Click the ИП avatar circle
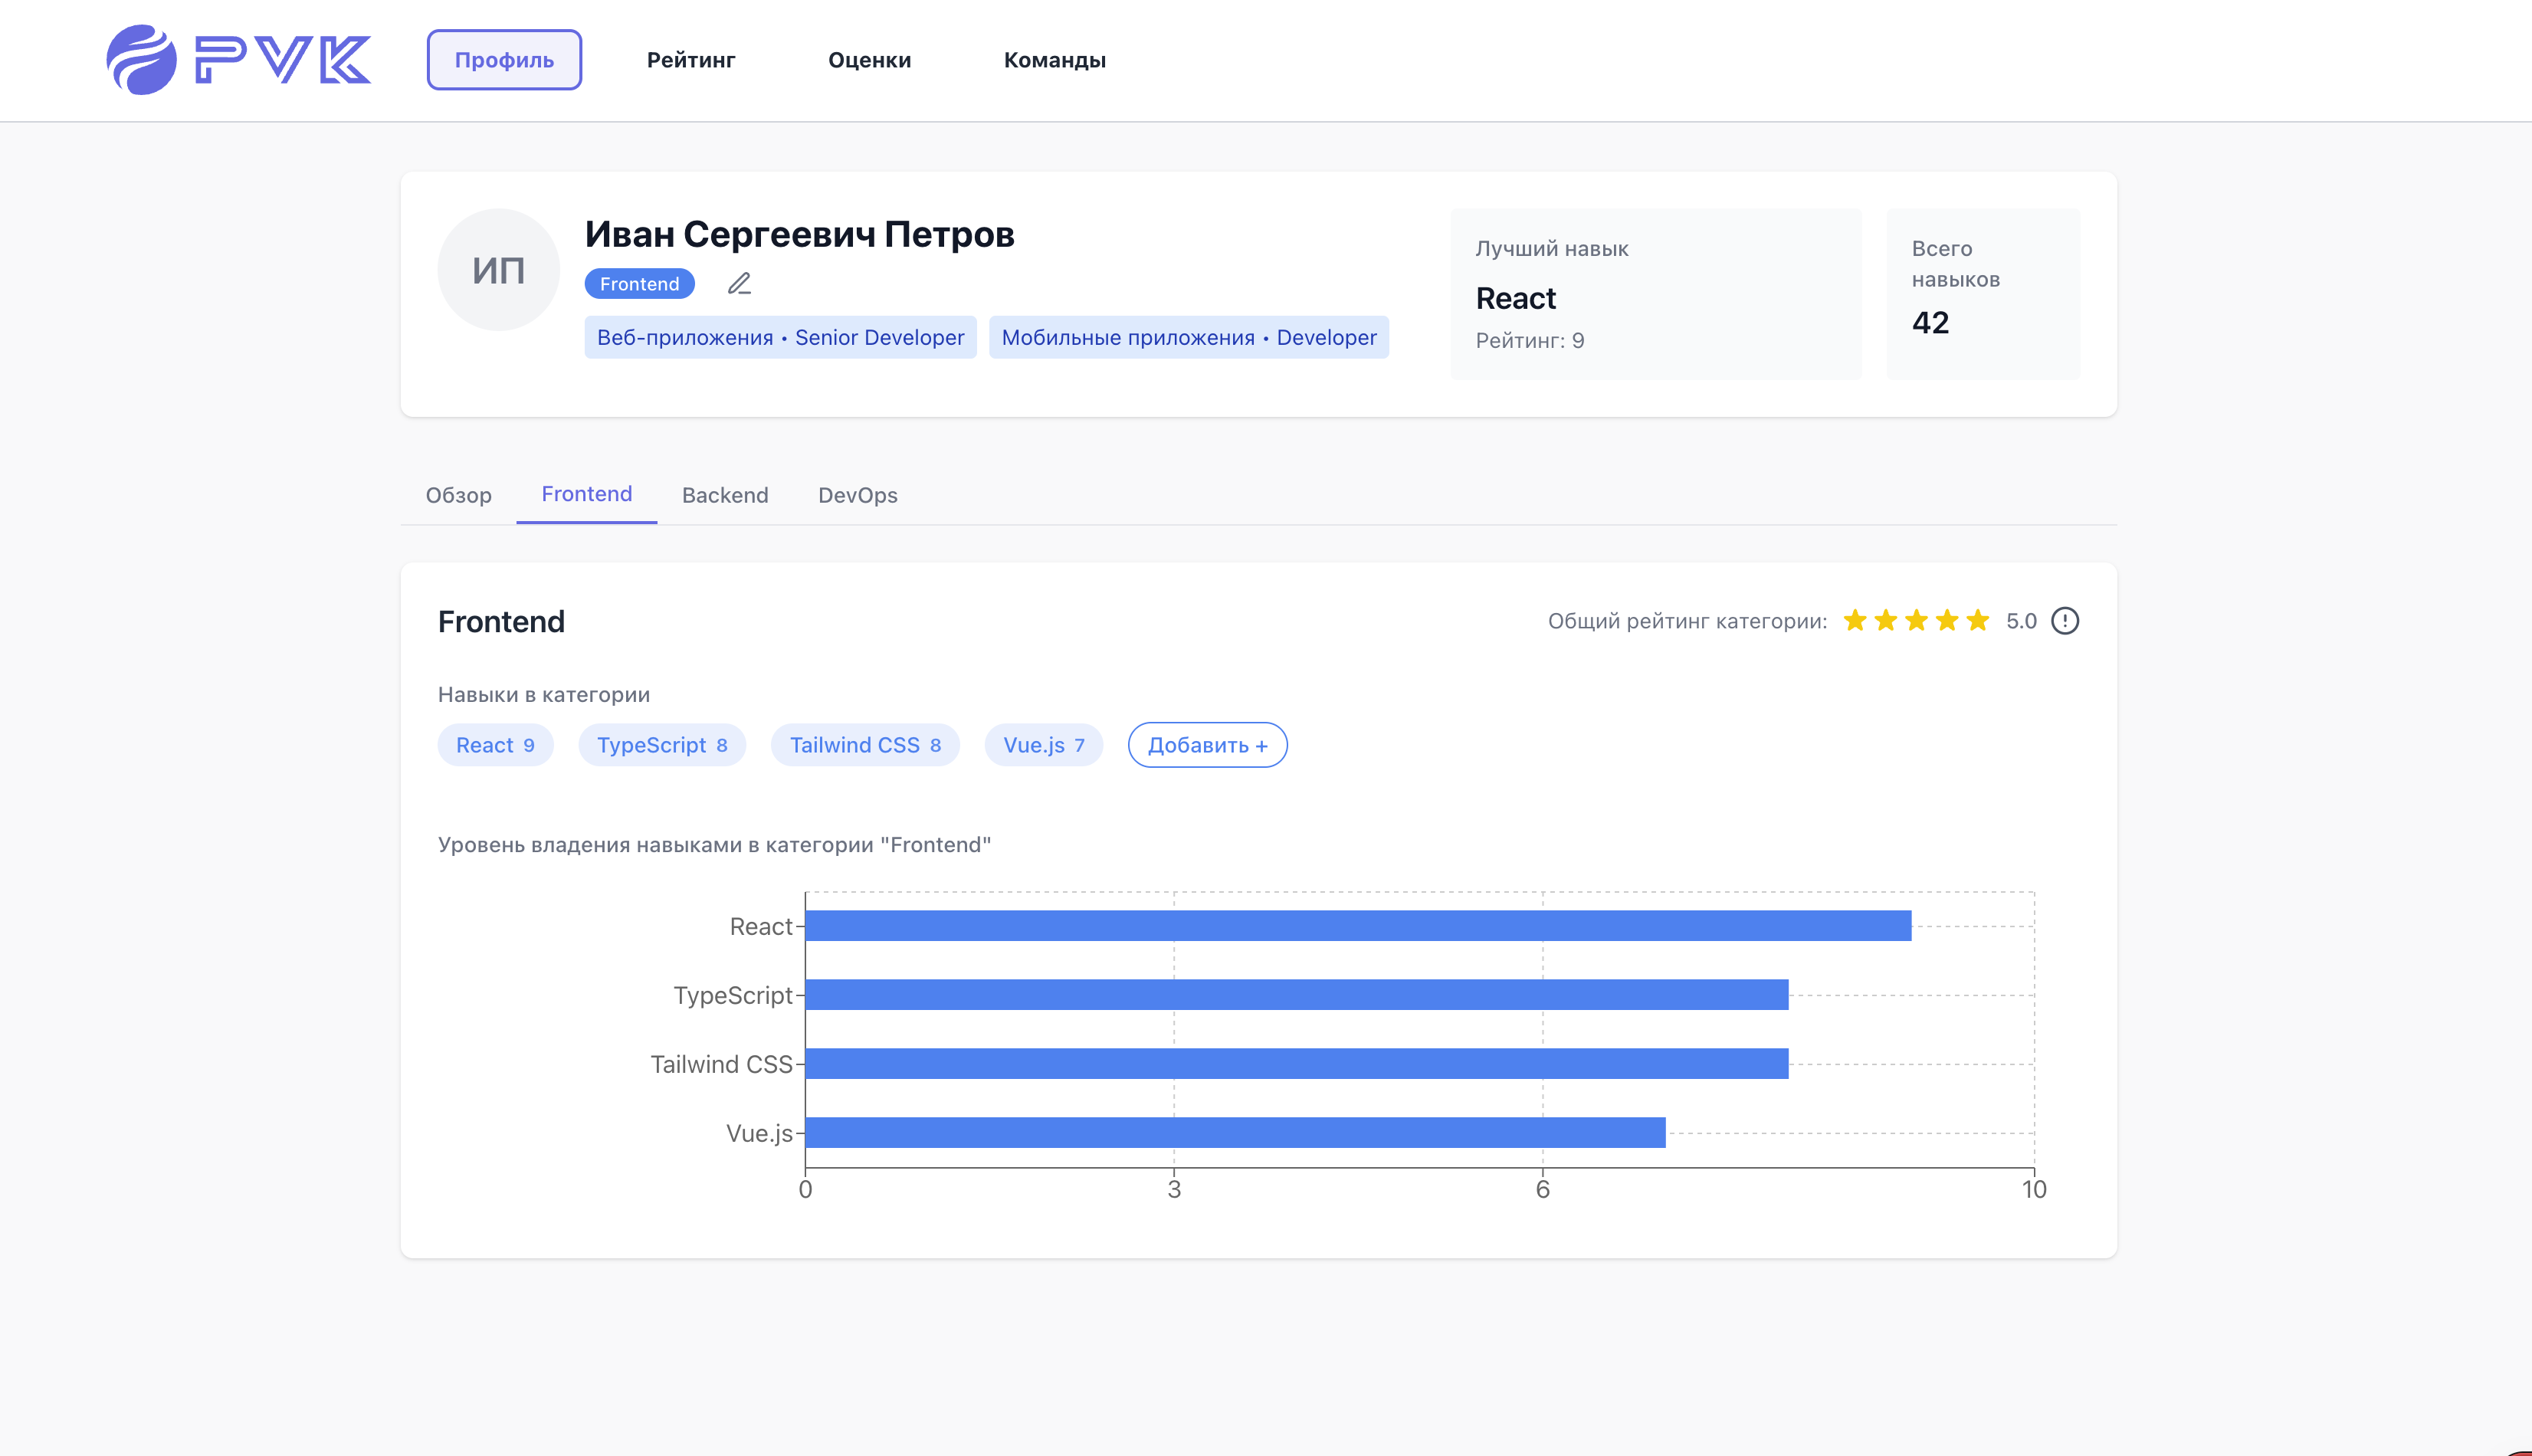Viewport: 2532px width, 1456px height. [498, 270]
